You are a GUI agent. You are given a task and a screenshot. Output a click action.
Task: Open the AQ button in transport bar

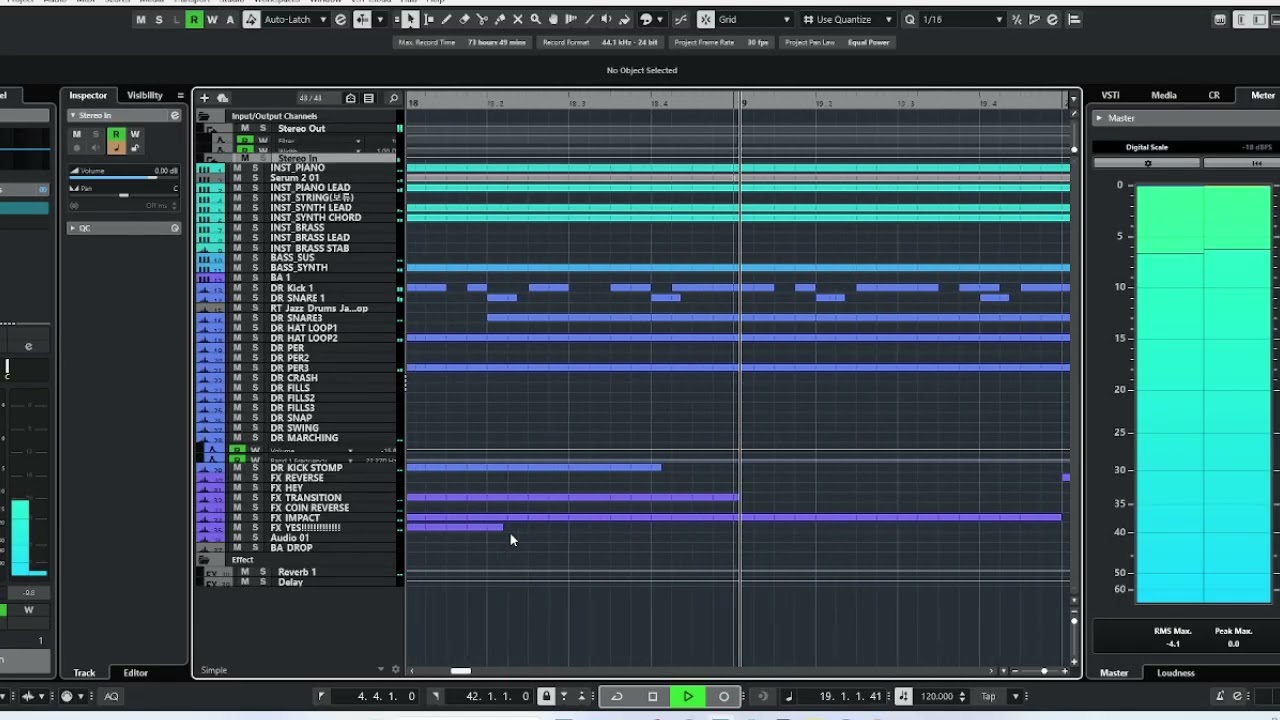[x=111, y=696]
